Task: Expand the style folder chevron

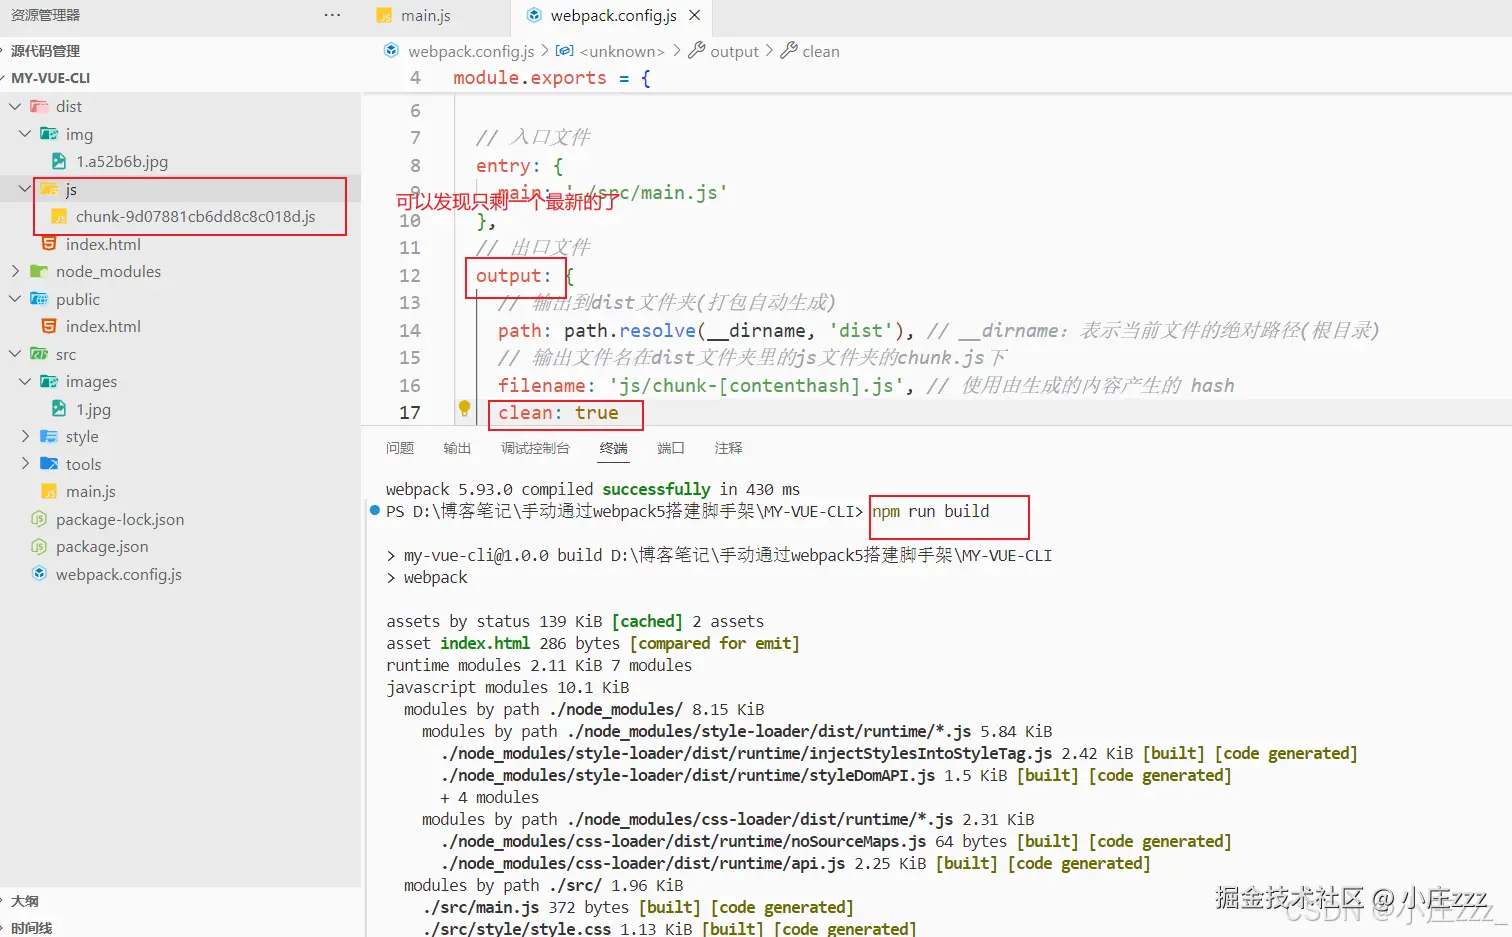Action: [25, 436]
